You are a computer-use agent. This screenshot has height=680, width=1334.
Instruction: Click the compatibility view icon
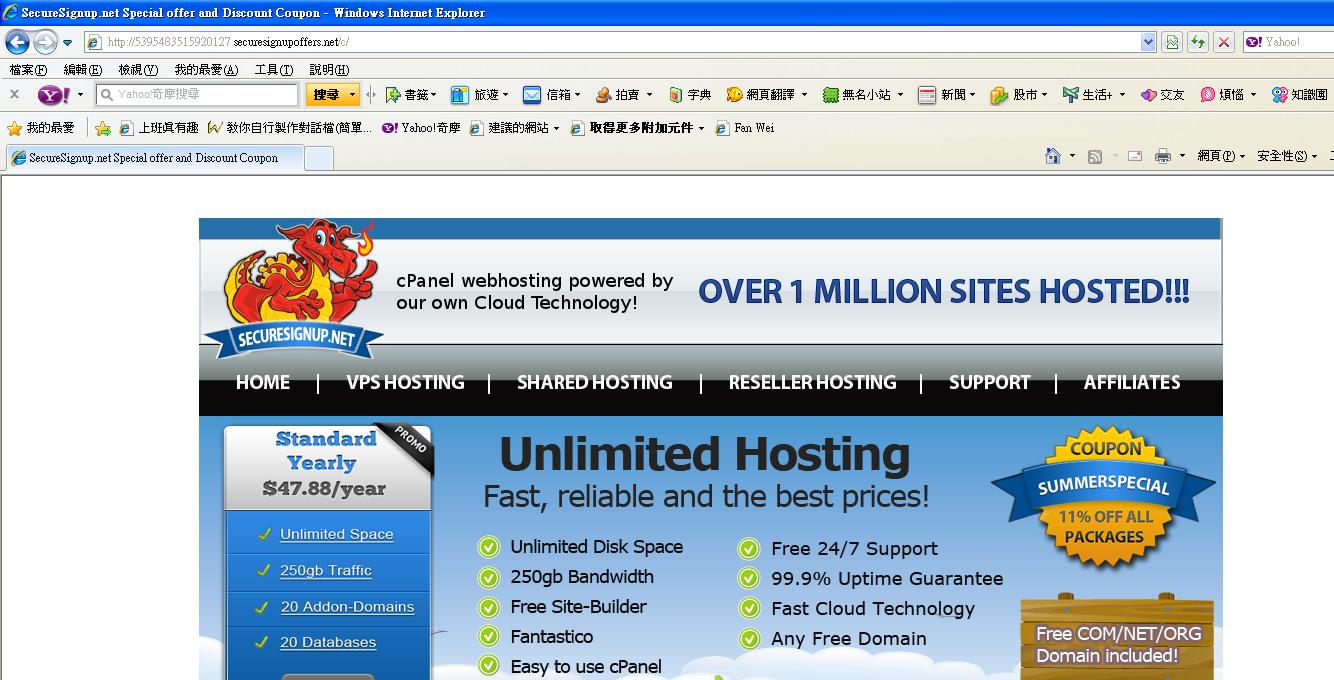[1172, 42]
